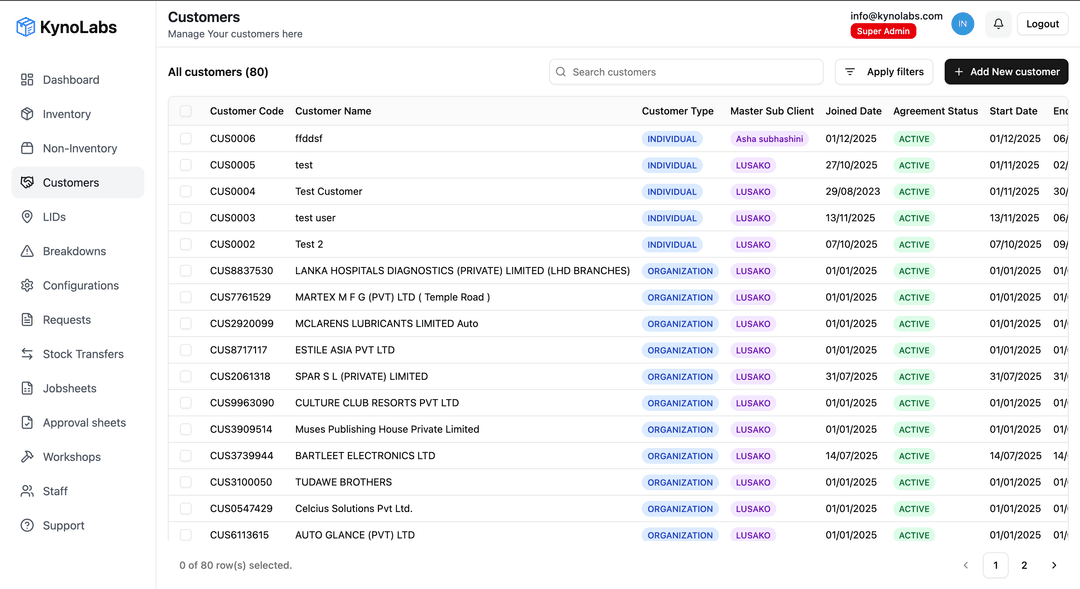Click the notification bell icon
The height and width of the screenshot is (589, 1080).
(x=998, y=24)
